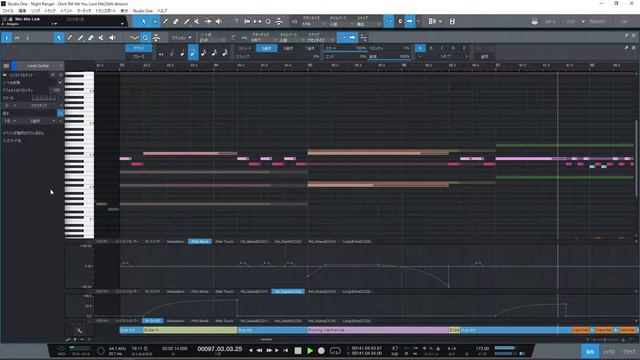Open the ブラウズ view at bottom-right

(629, 351)
